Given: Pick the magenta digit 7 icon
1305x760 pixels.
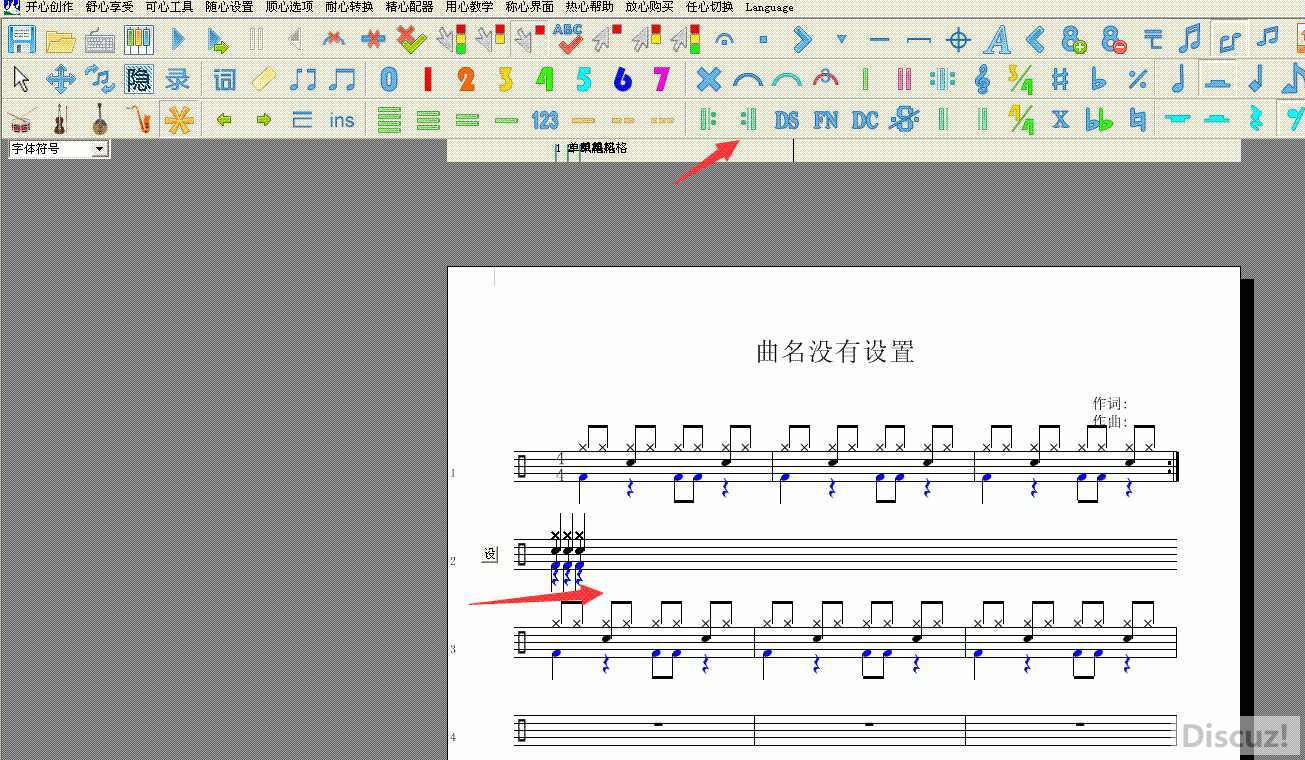Looking at the screenshot, I should (x=661, y=79).
